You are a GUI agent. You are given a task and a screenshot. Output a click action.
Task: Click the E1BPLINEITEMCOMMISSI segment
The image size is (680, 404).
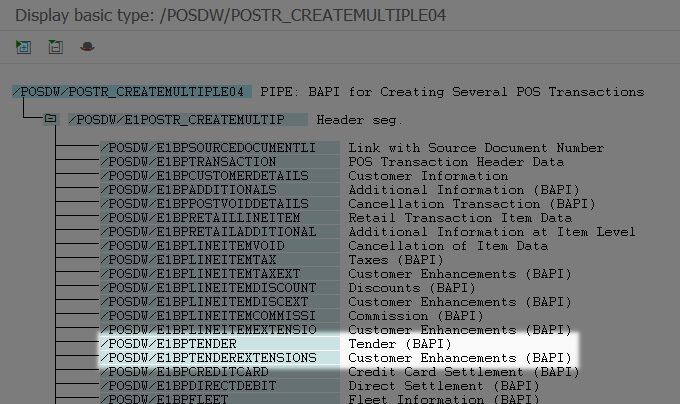pyautogui.click(x=208, y=316)
